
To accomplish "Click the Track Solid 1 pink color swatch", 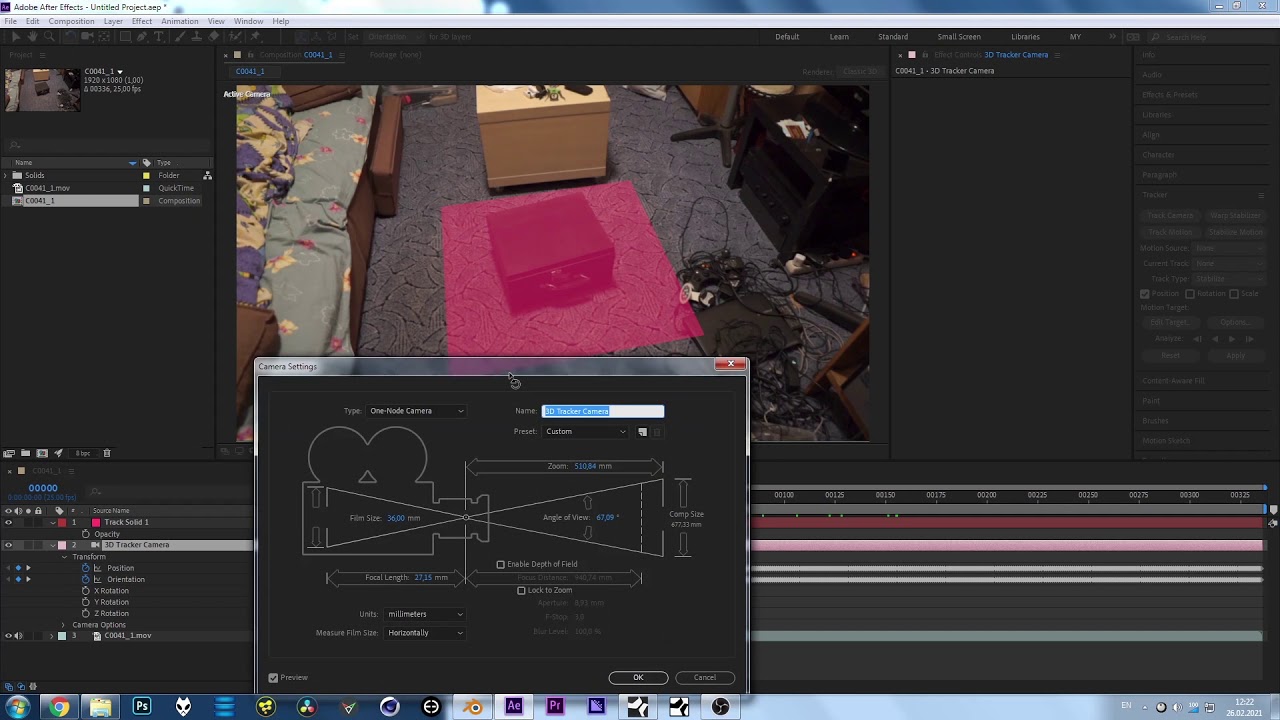I will point(96,522).
